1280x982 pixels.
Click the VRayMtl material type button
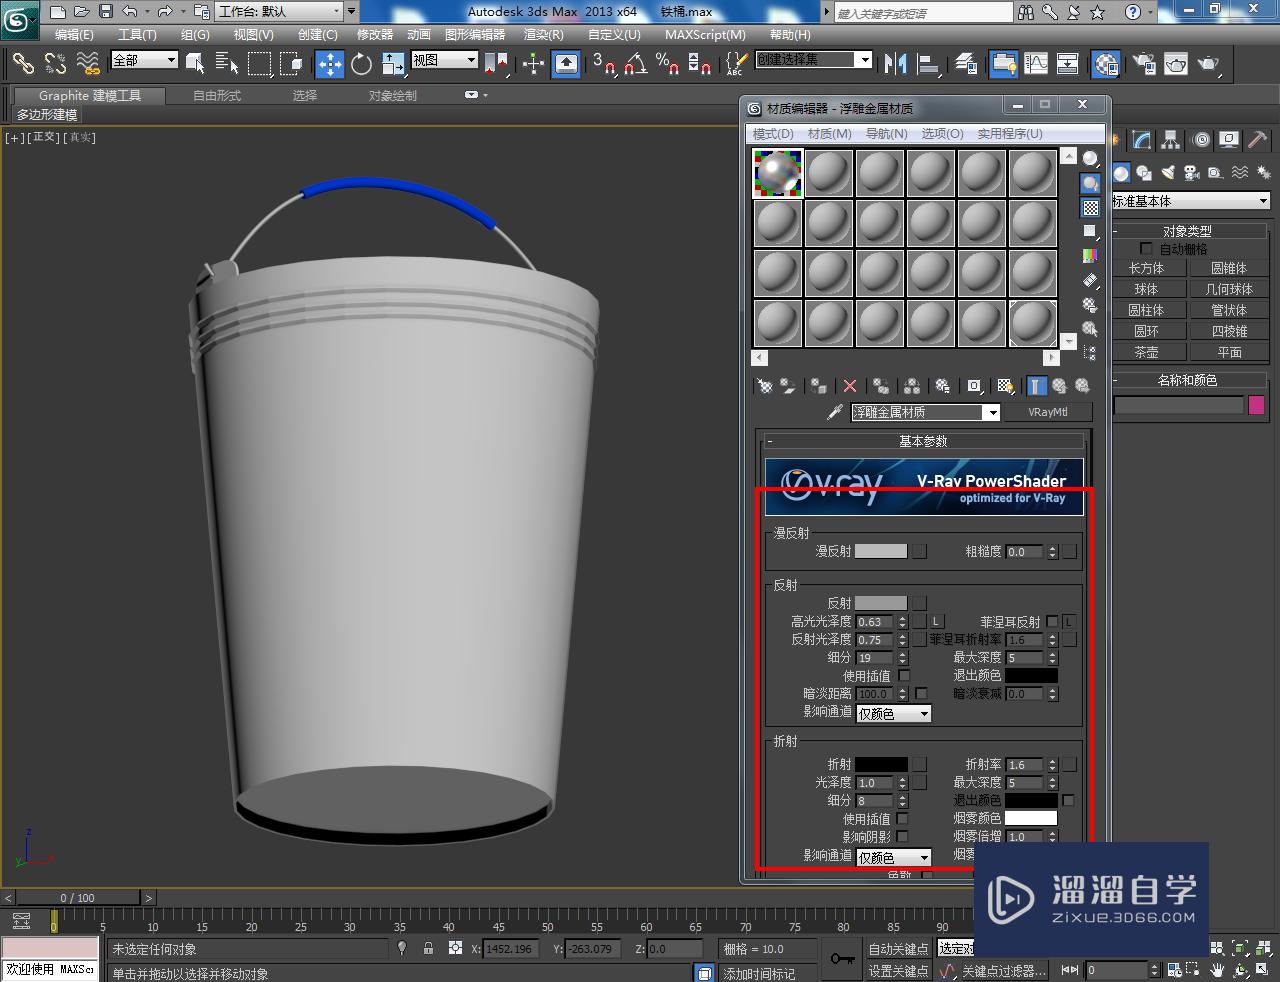[x=1048, y=412]
